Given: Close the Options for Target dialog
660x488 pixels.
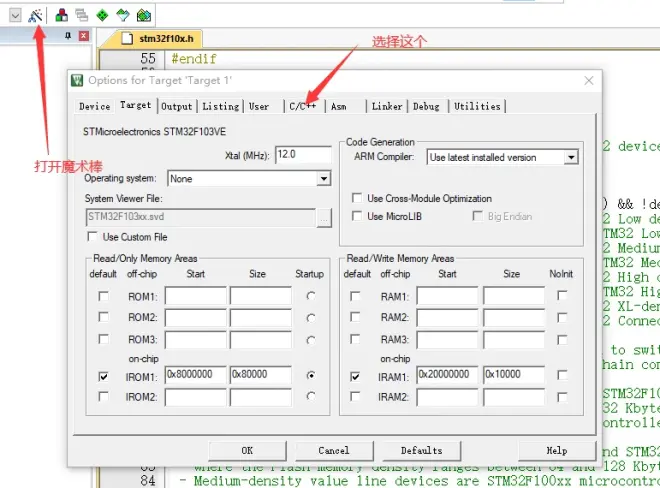Looking at the screenshot, I should (x=589, y=80).
